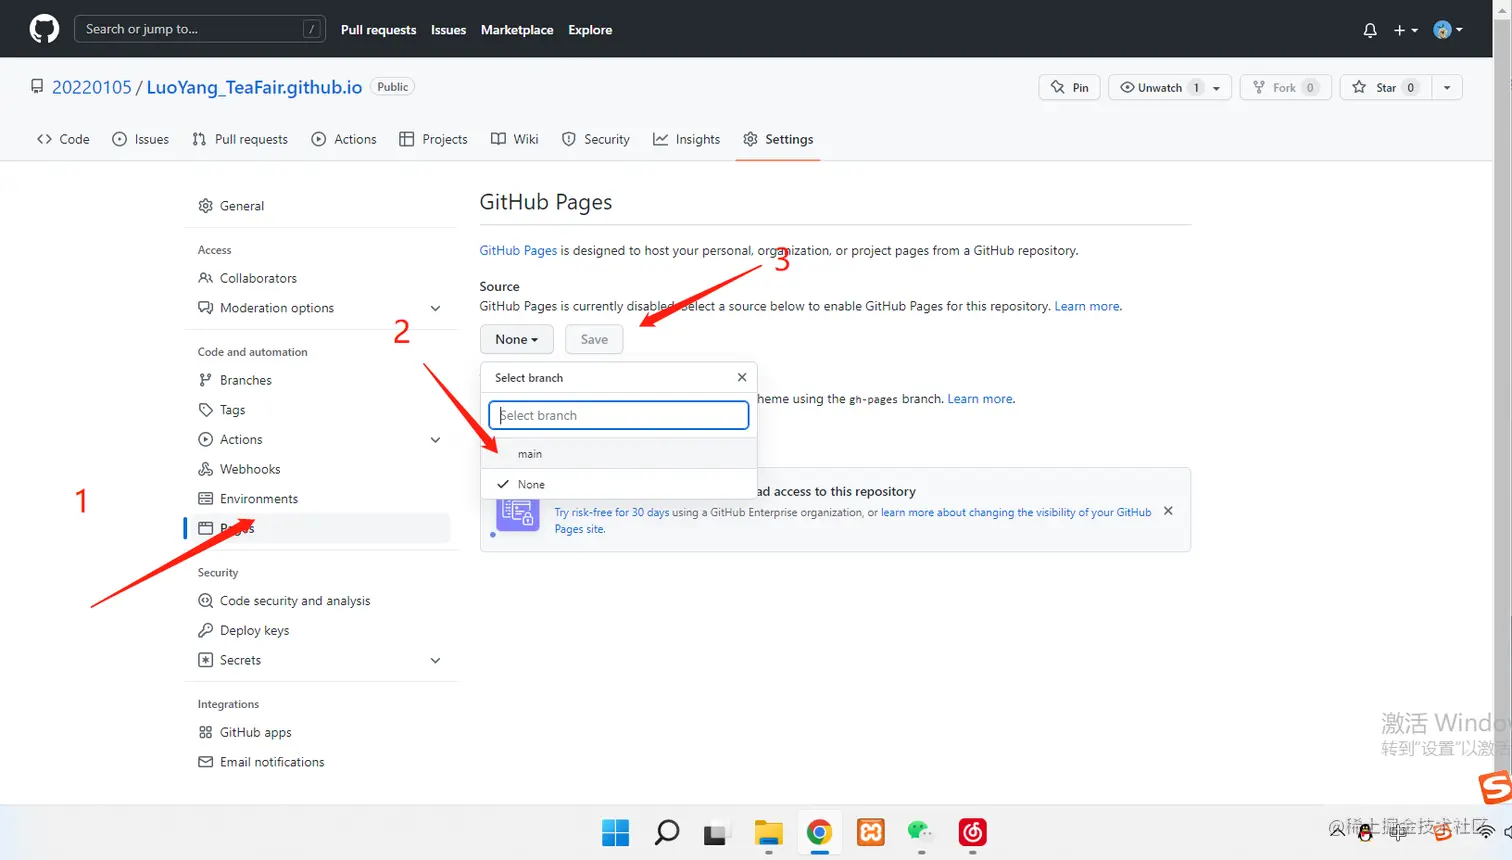Click the Save button
The image size is (1512, 860).
click(x=594, y=339)
